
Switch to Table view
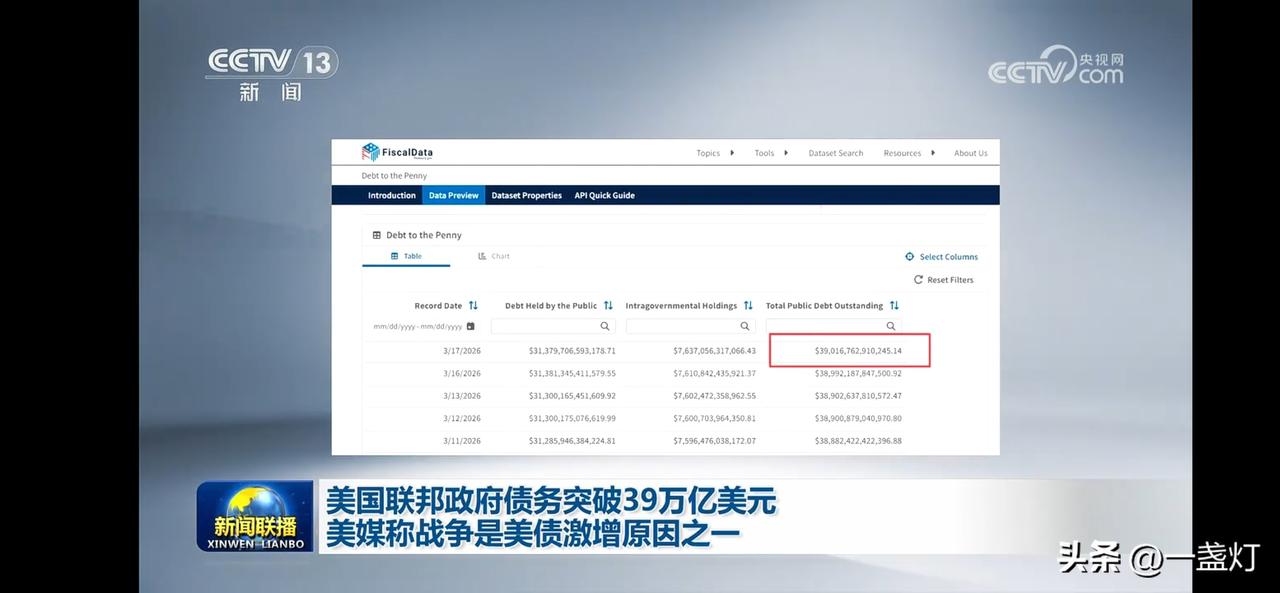(x=406, y=257)
